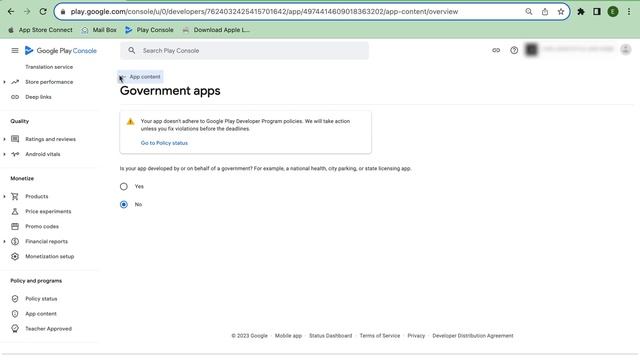Open Financial reports
Screen dimensions: 640x360
point(47,242)
